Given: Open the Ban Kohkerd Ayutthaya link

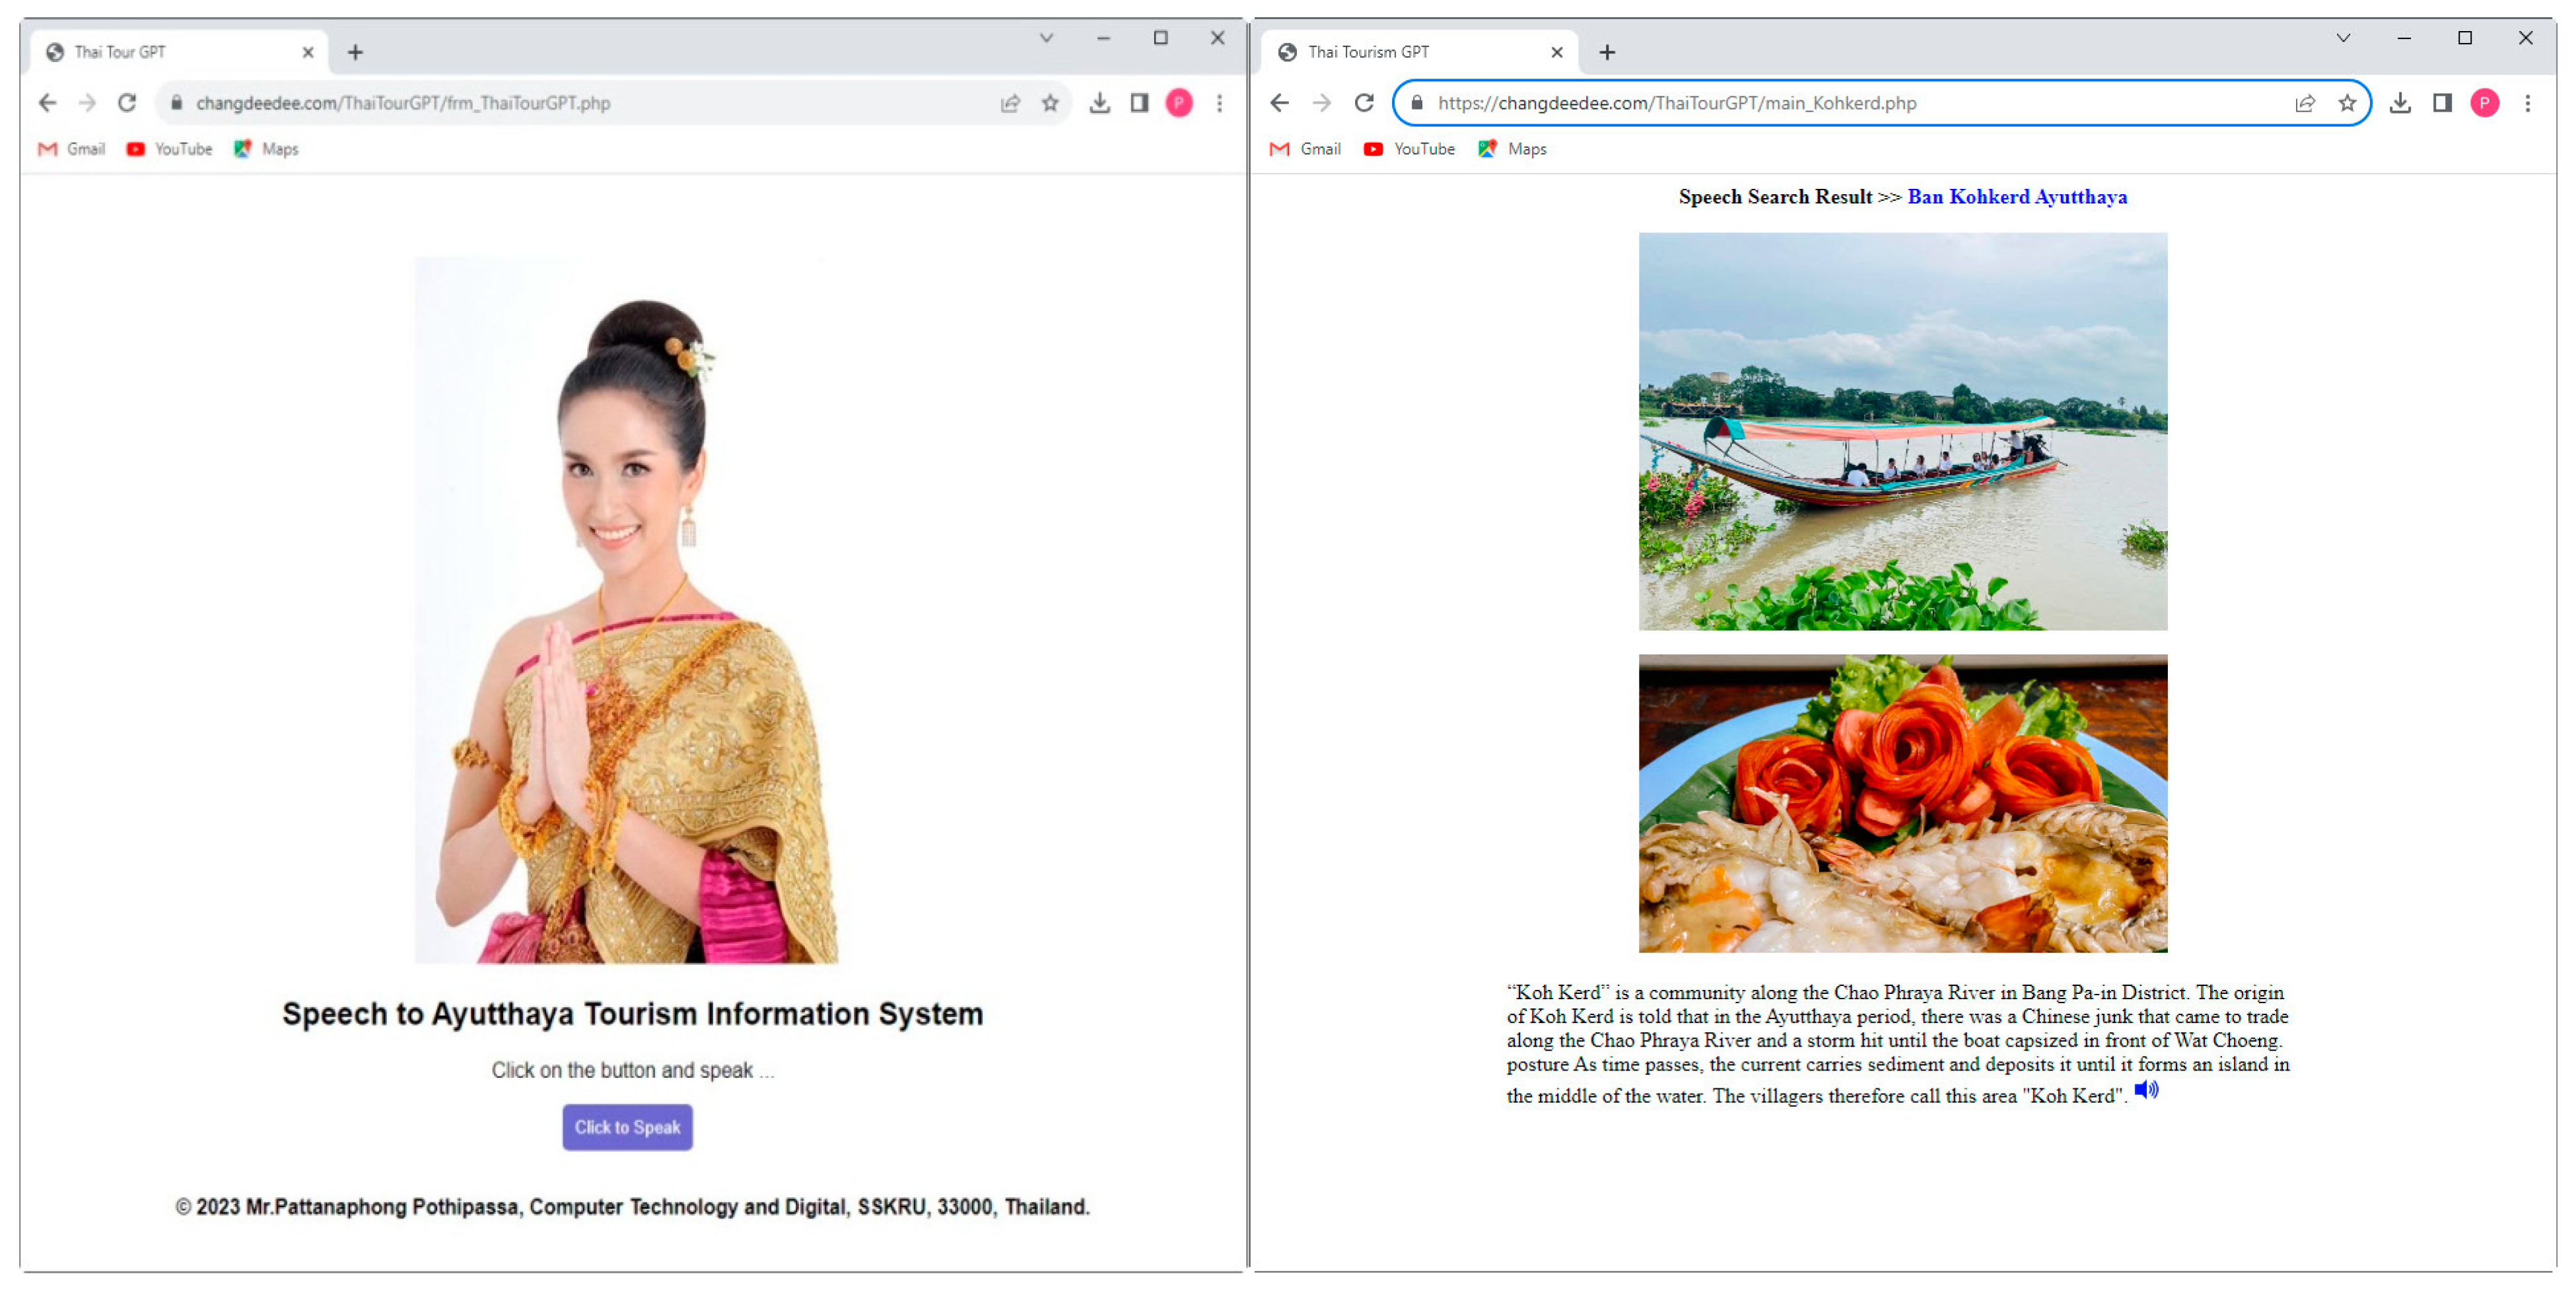Looking at the screenshot, I should (2016, 197).
